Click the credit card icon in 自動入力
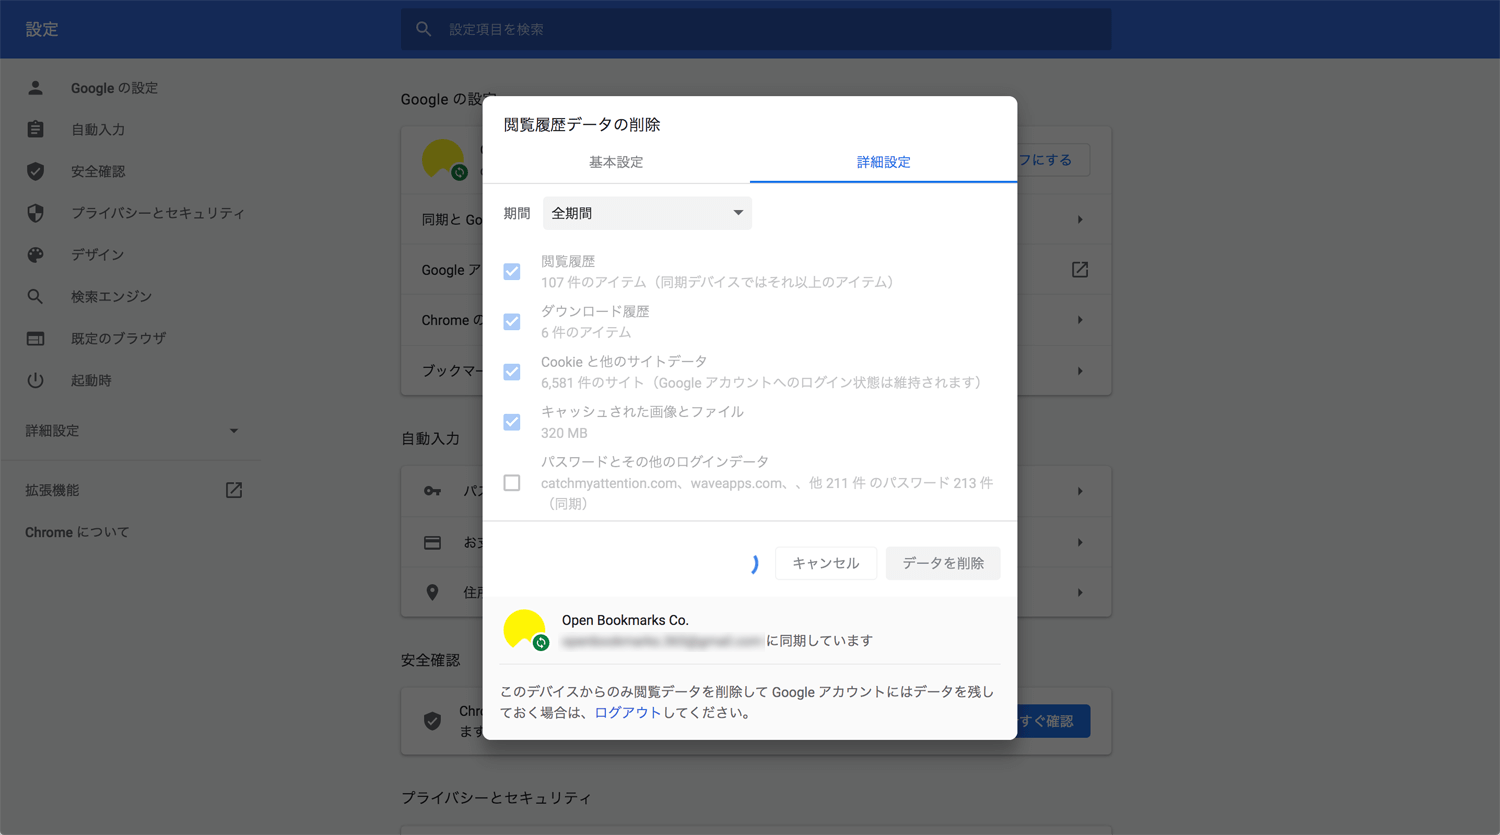Screen dimensions: 1500x835 (x=432, y=542)
